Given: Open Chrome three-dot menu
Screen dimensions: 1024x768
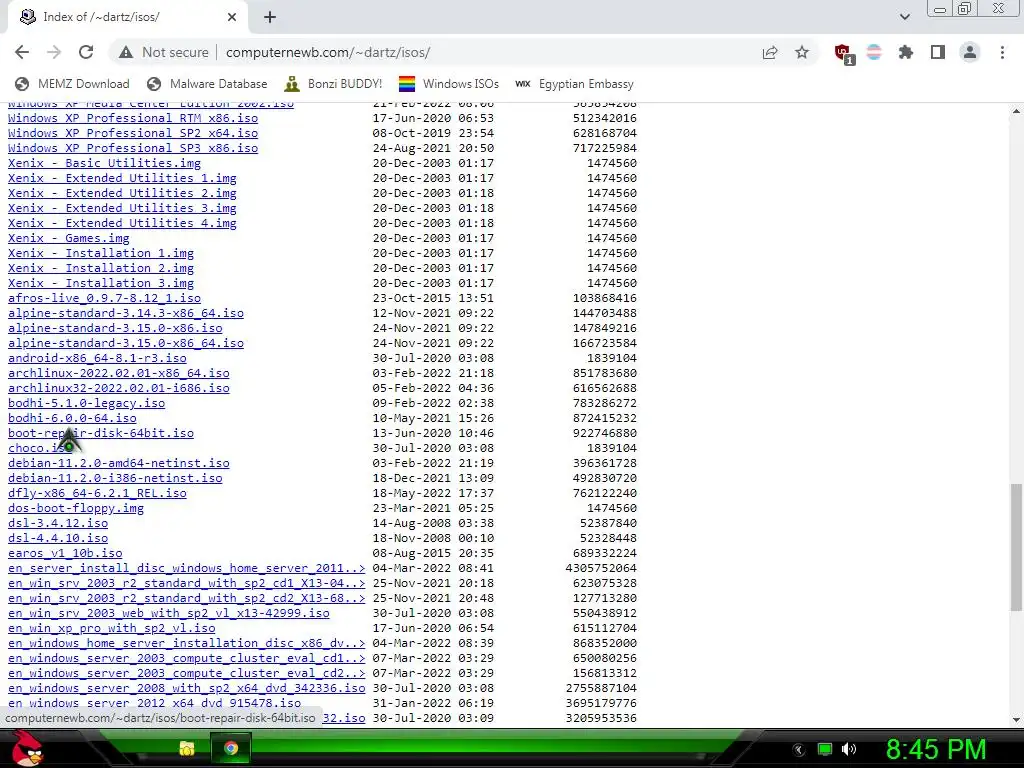Looking at the screenshot, I should coord(1002,52).
